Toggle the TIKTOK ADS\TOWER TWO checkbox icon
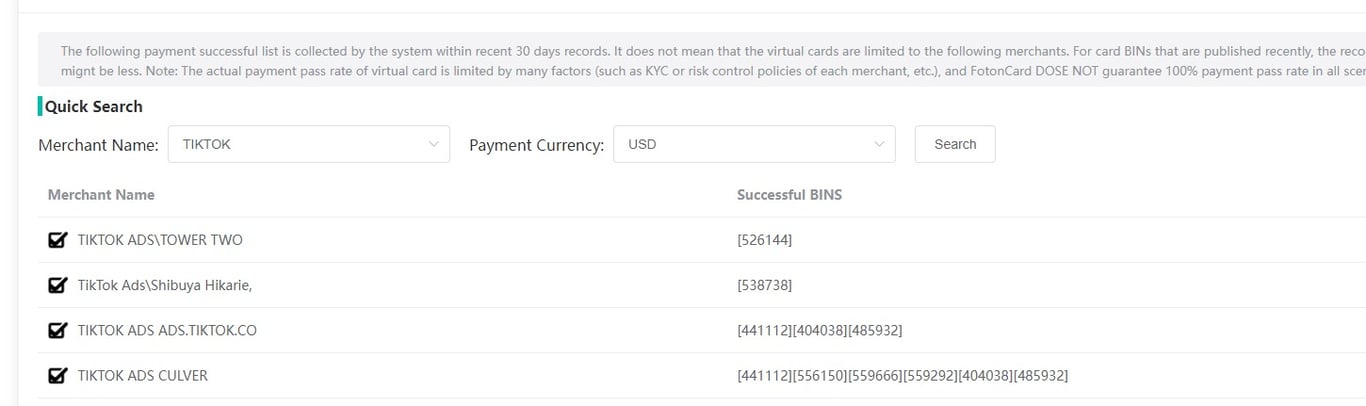This screenshot has width=1366, height=406. [x=58, y=240]
